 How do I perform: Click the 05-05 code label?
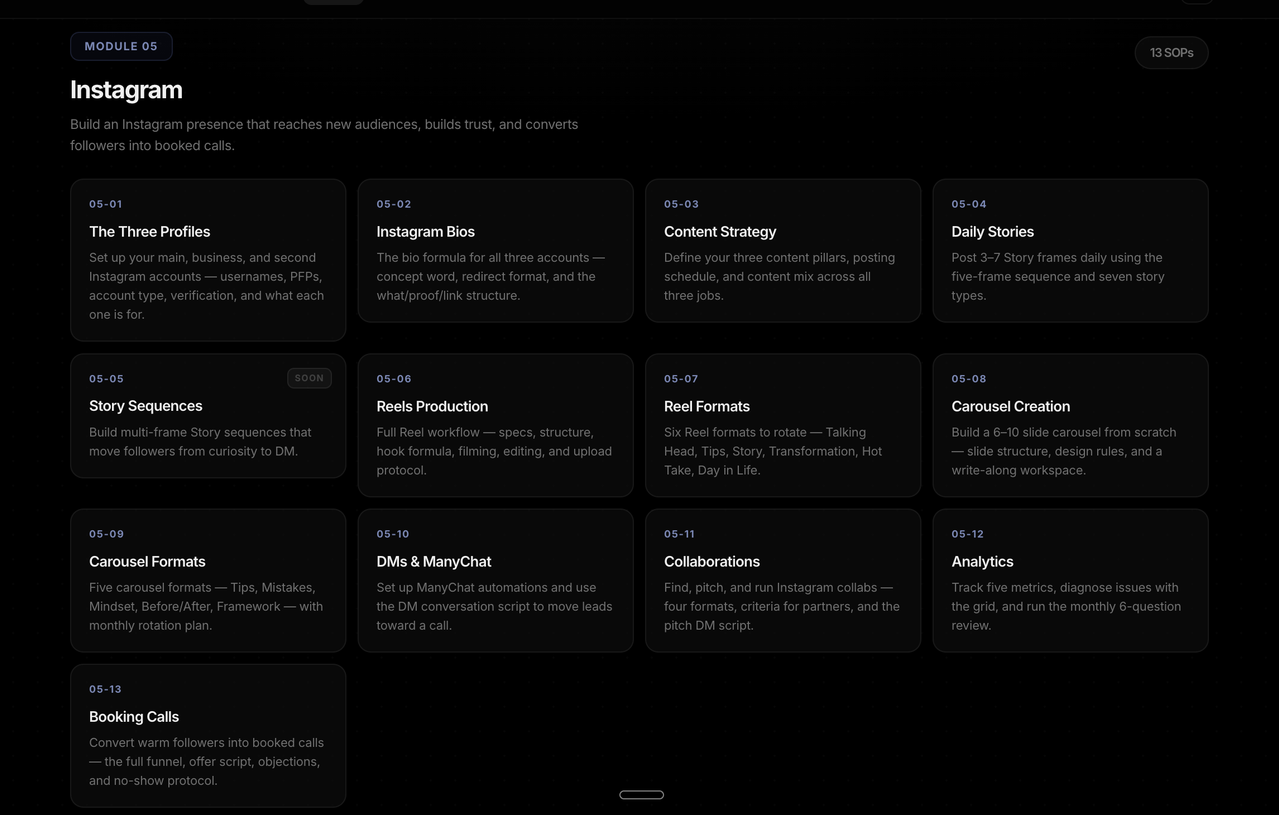pos(106,379)
